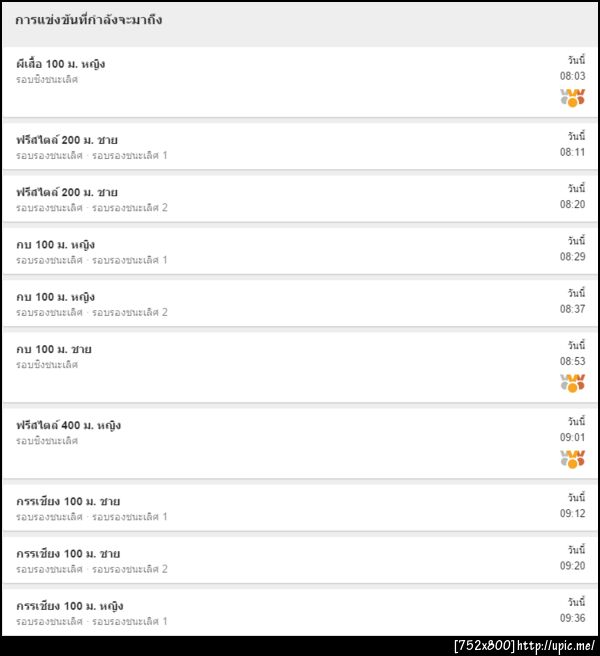600x656 pixels.
Task: Click the 09:36 start time
Action: coord(572,618)
